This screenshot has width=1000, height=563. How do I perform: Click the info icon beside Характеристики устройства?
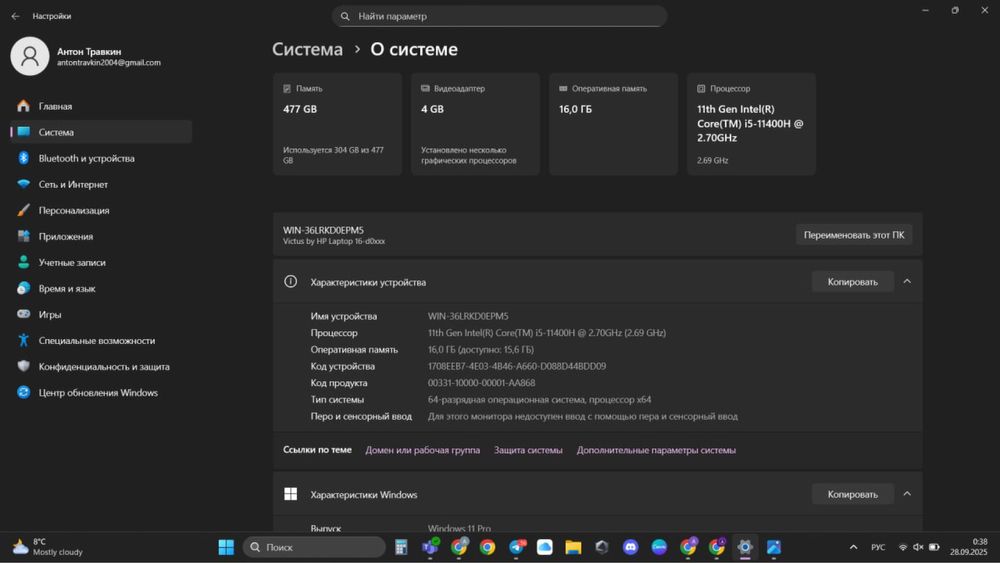(290, 281)
